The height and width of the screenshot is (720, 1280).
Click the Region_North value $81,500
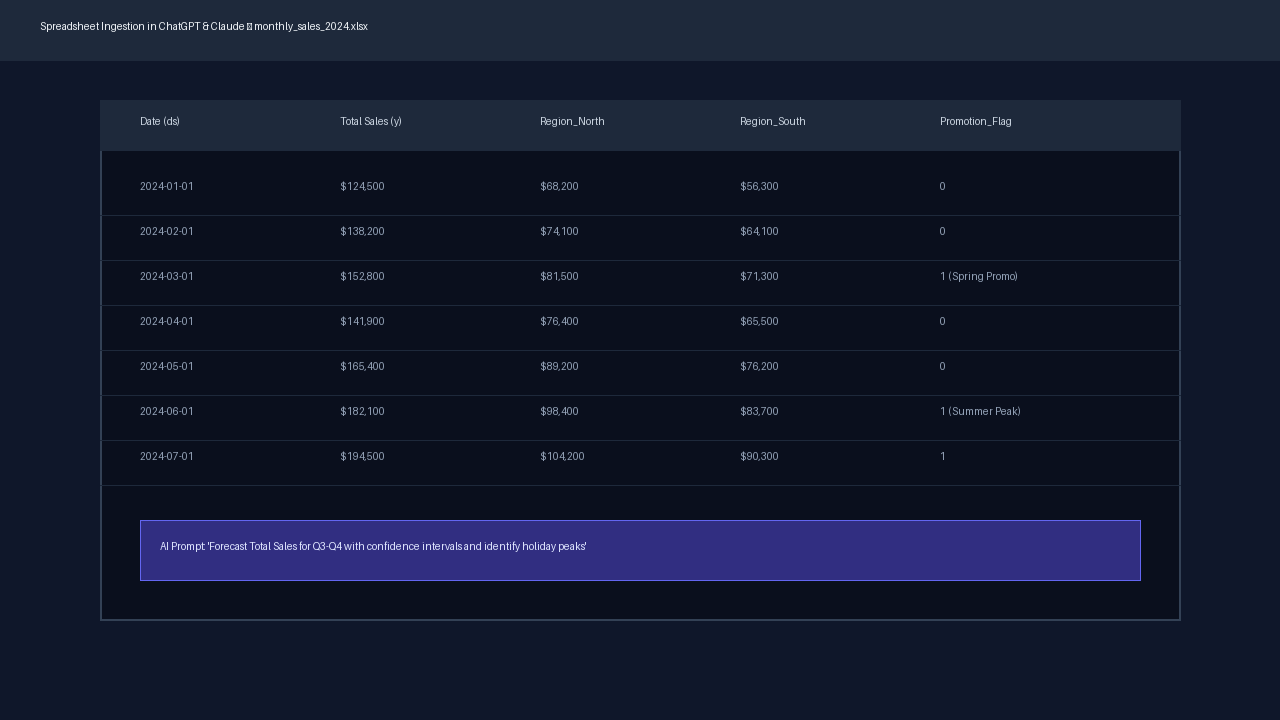coord(559,276)
